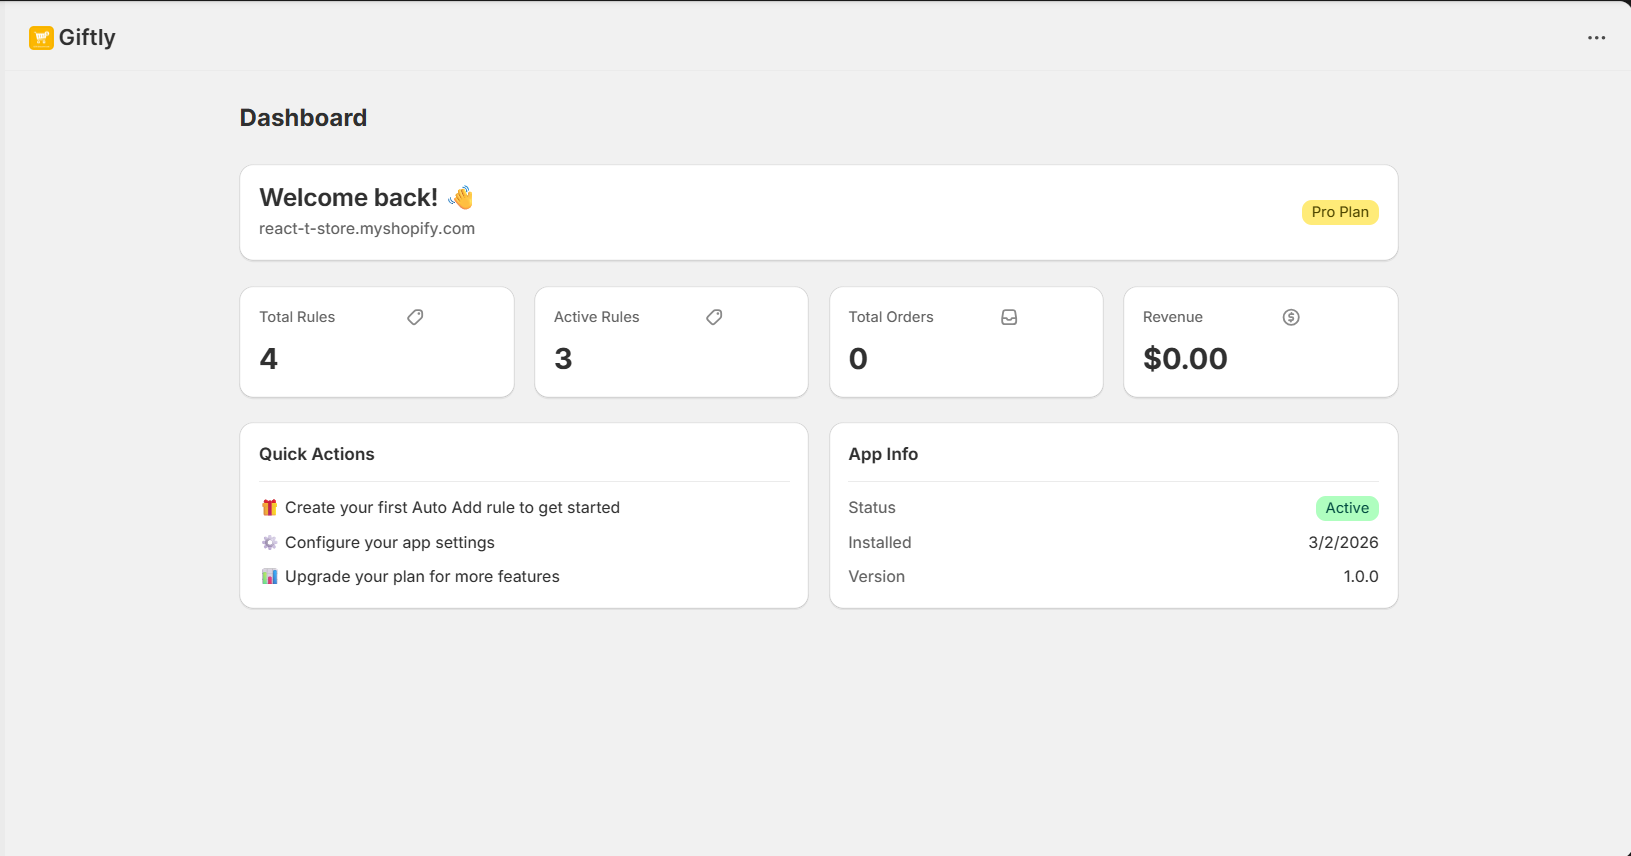Viewport: 1631px width, 856px height.
Task: Click the Revenue value $0.00
Action: (x=1185, y=359)
